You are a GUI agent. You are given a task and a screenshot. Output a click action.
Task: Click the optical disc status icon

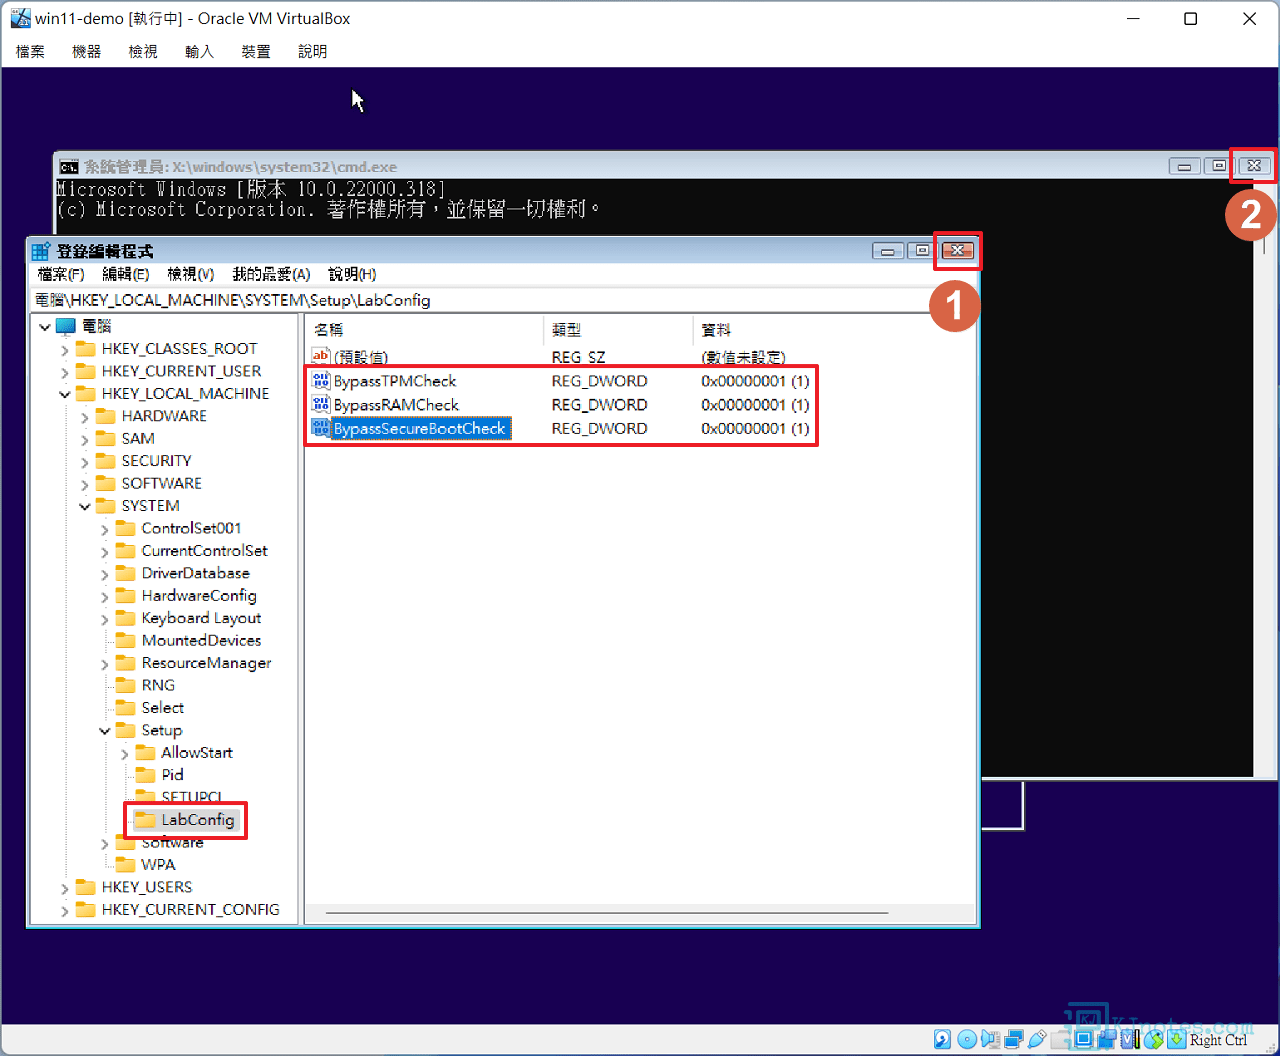tap(967, 1039)
